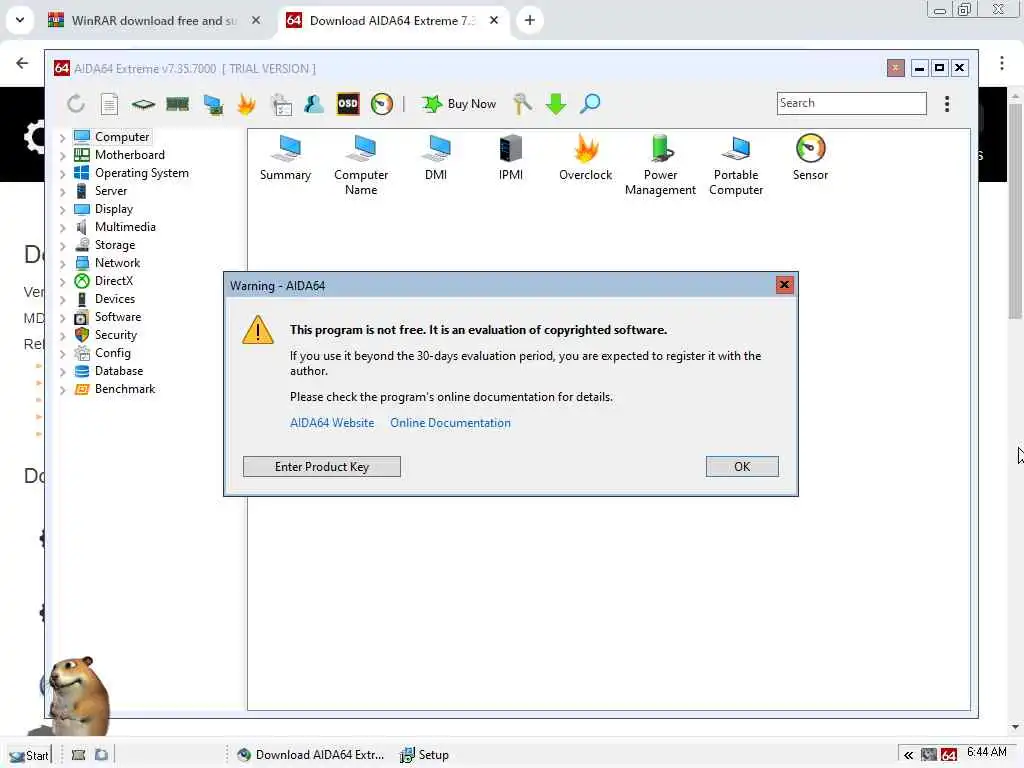
Task: Select Devices in the tree
Action: click(x=114, y=299)
